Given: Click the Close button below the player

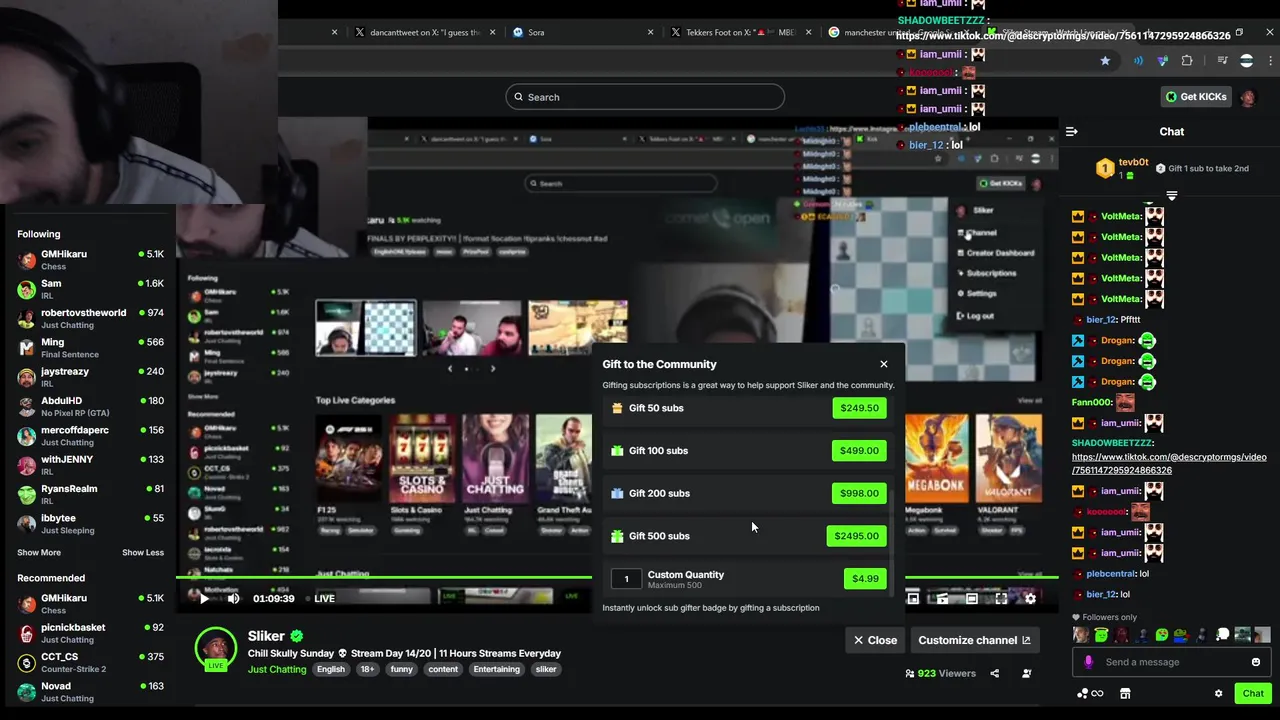Looking at the screenshot, I should click(875, 640).
